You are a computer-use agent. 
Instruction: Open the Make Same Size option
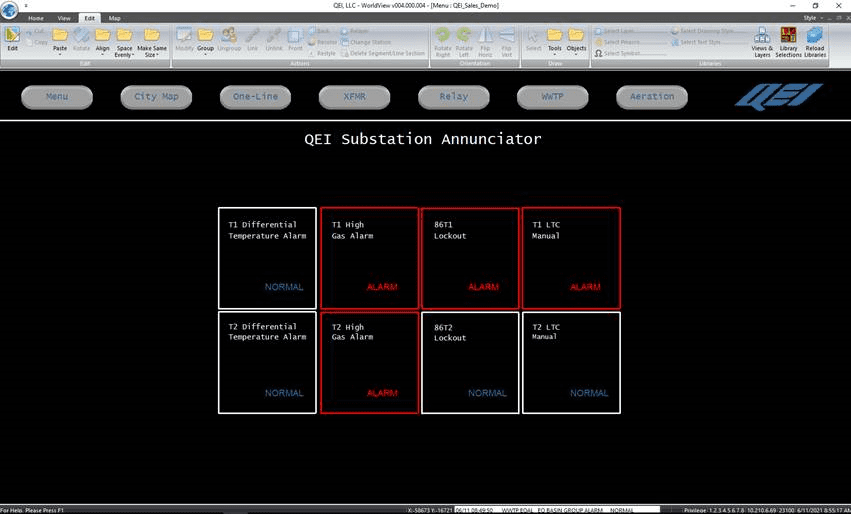[x=151, y=42]
